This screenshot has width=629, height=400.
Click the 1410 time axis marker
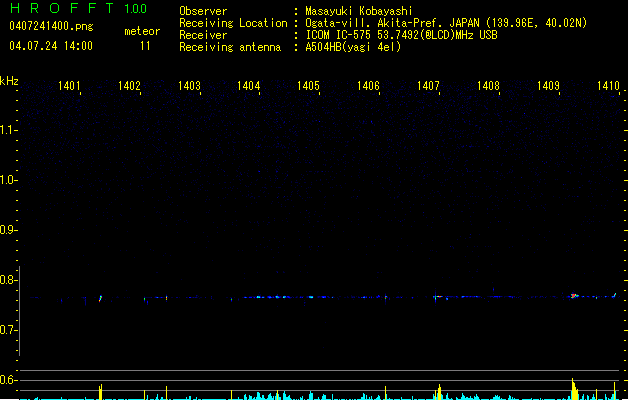(608, 86)
